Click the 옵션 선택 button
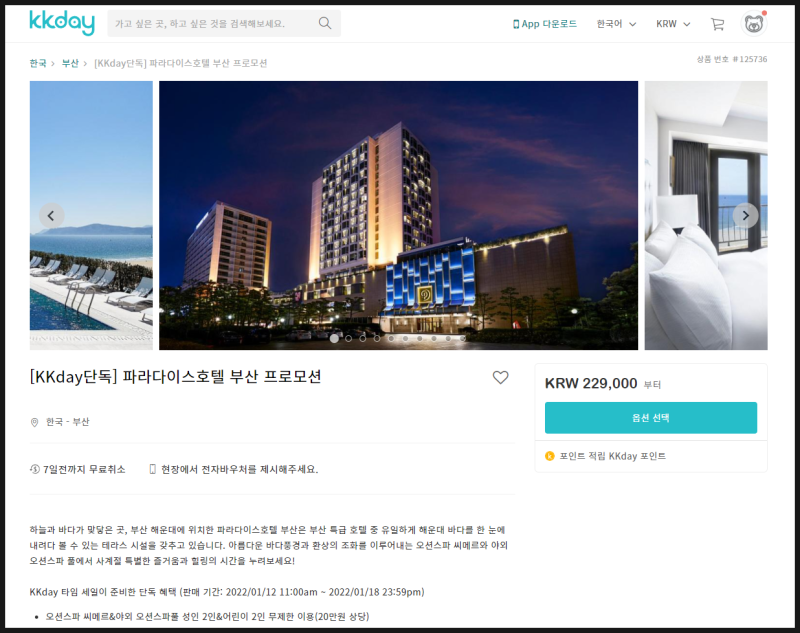Viewport: 800px width, 633px height. tap(651, 418)
